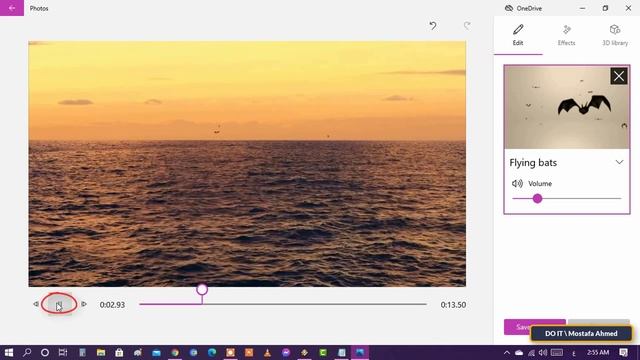Undo the last edit
This screenshot has width=640, height=360.
pyautogui.click(x=433, y=26)
